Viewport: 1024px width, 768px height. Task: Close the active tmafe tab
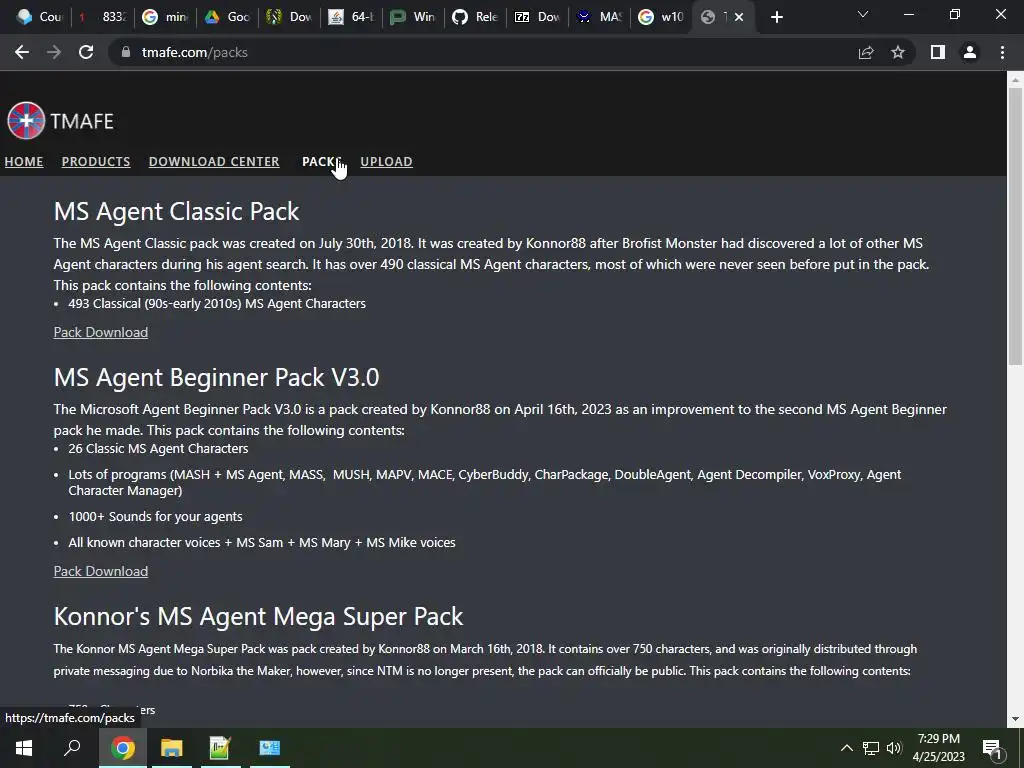coord(739,17)
